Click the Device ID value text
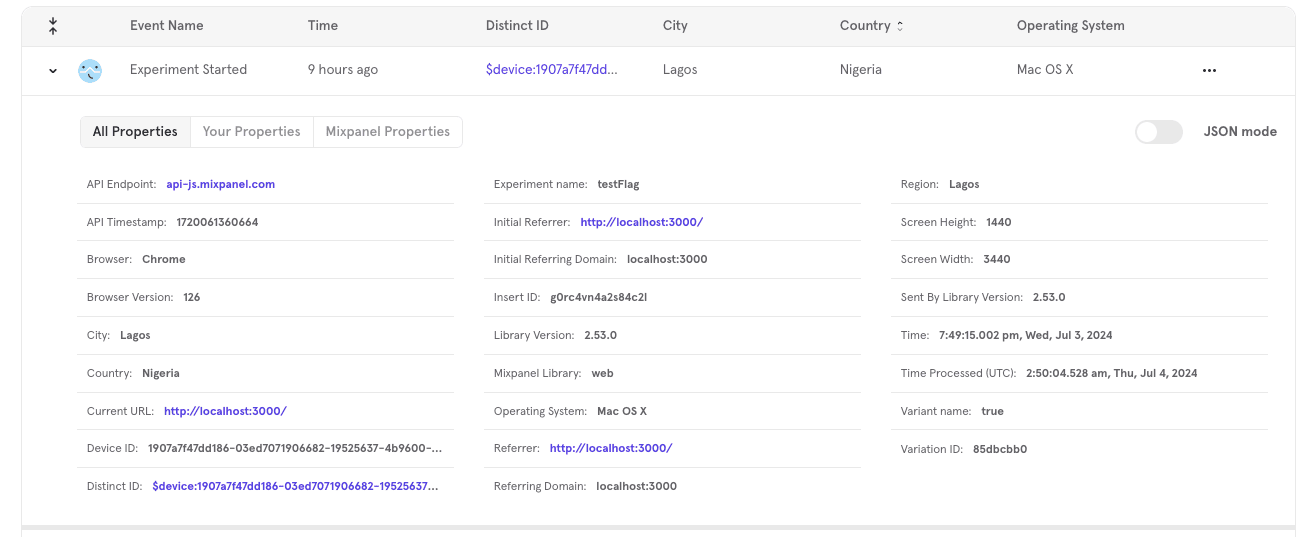The width and height of the screenshot is (1316, 537). 295,449
